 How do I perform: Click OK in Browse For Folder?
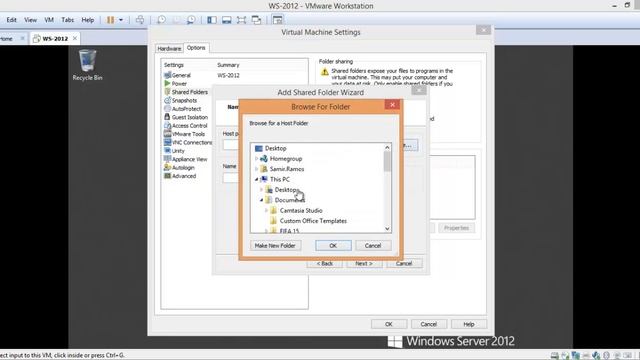333,246
